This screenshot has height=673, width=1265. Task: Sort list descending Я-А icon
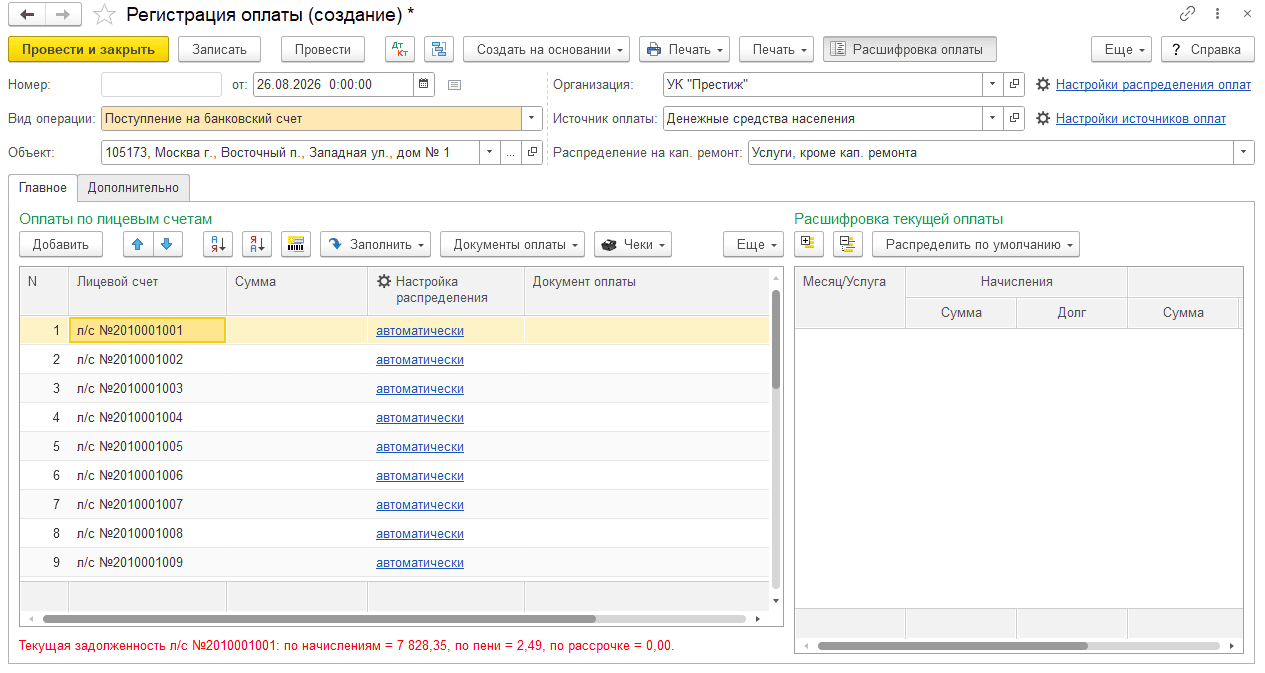point(257,244)
